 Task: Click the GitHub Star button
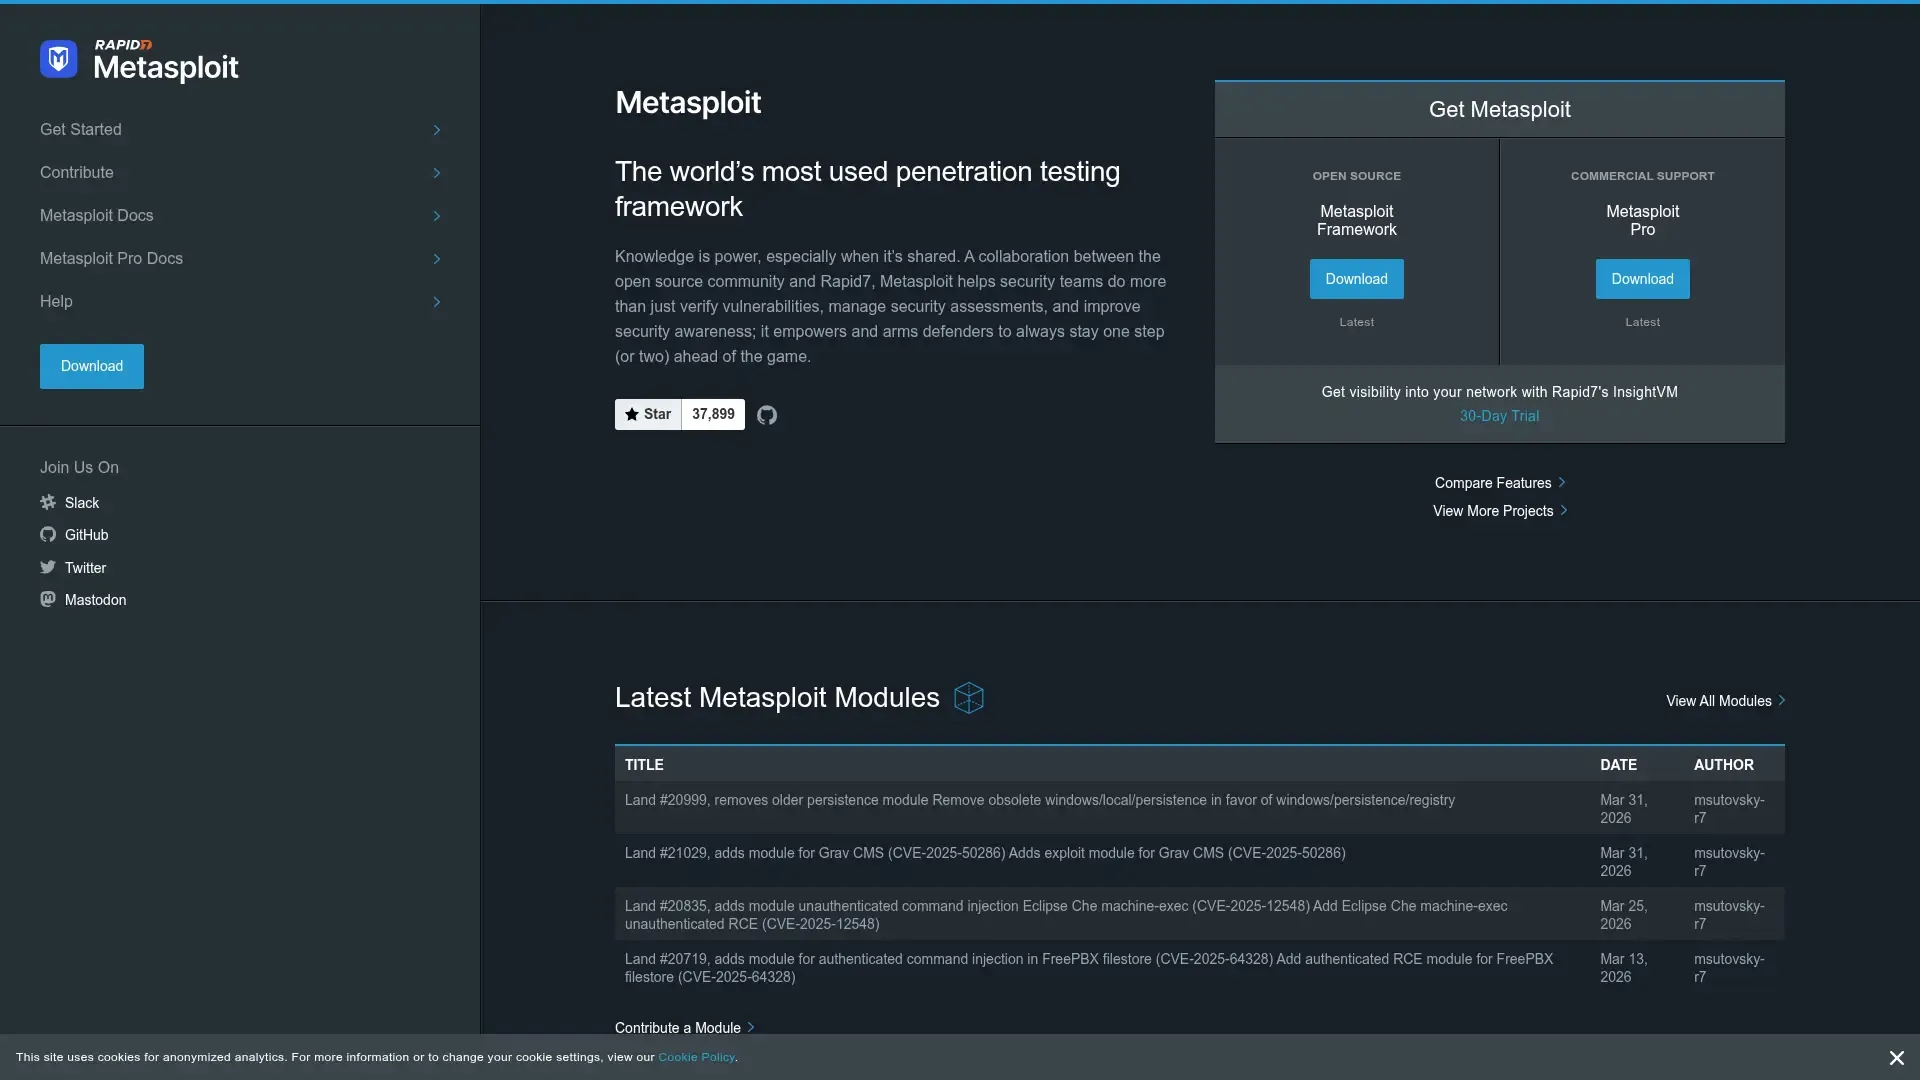648,415
